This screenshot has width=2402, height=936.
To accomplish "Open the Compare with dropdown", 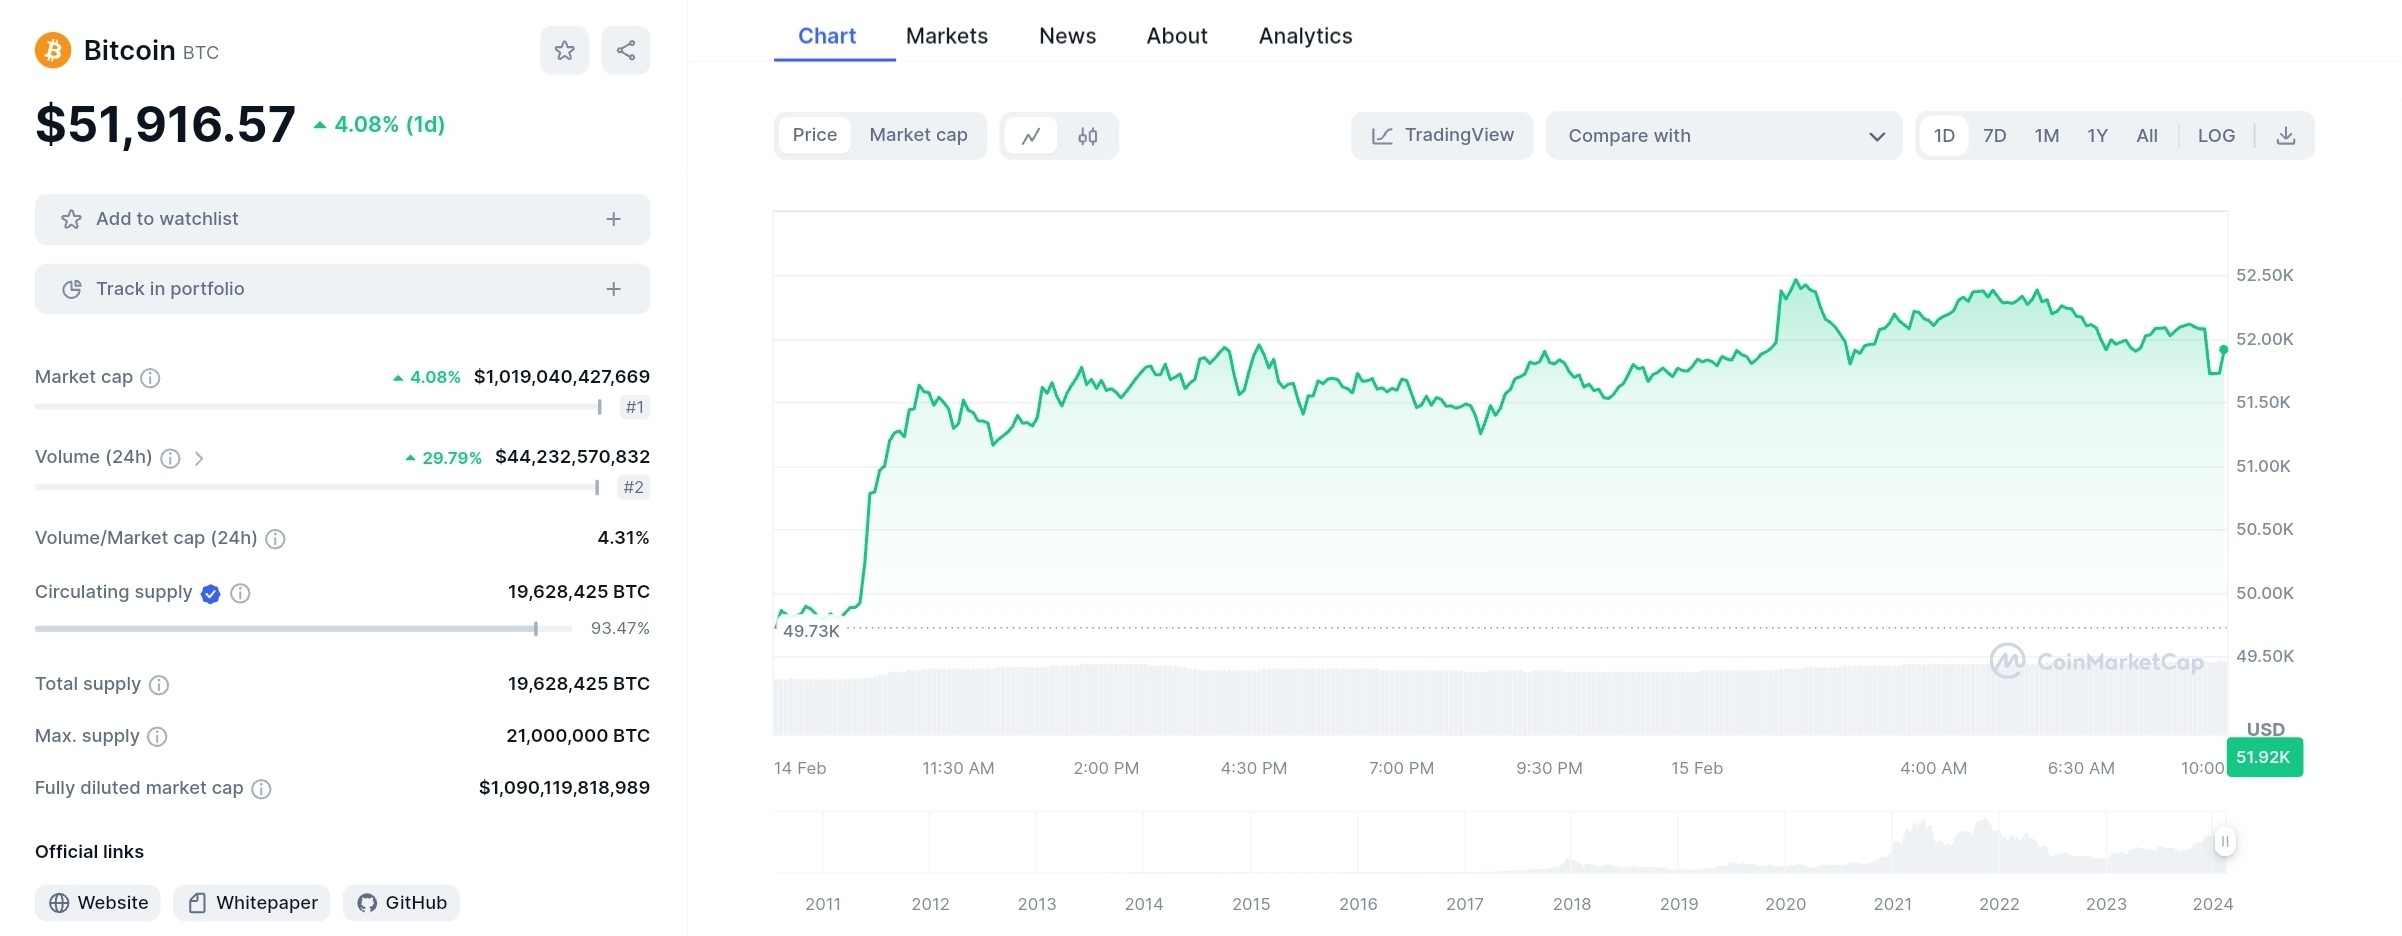I will tap(1724, 136).
